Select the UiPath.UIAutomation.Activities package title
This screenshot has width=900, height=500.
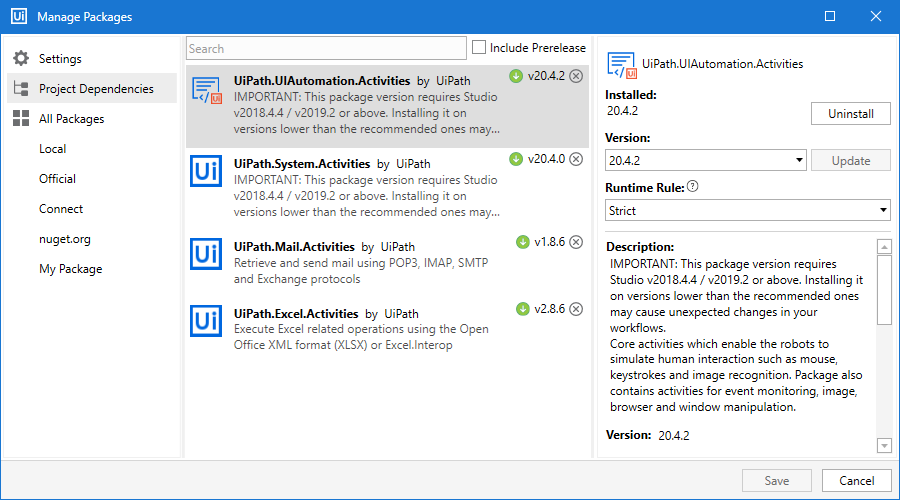(x=322, y=81)
